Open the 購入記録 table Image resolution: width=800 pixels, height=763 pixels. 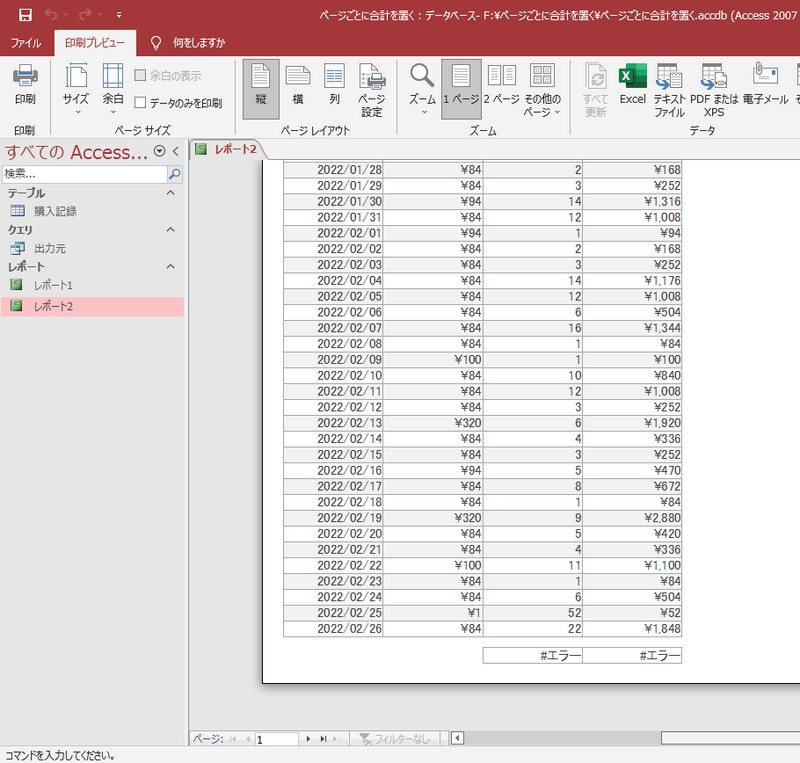click(x=55, y=211)
